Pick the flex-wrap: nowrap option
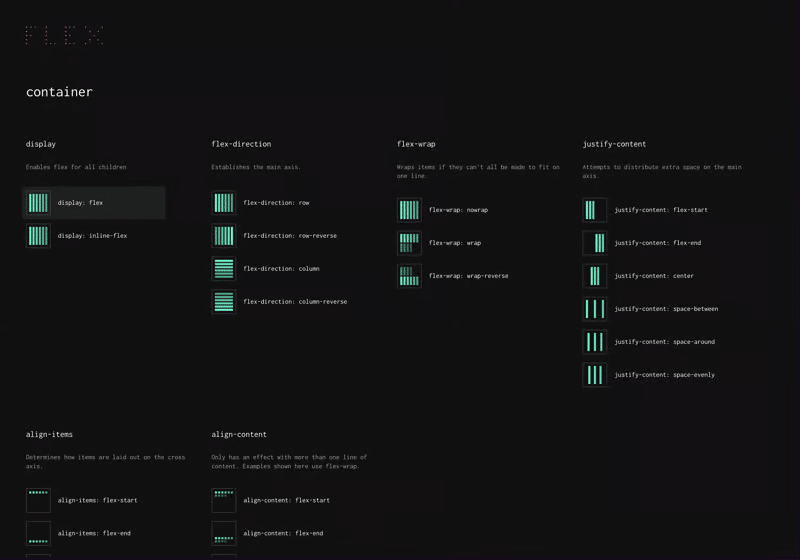The image size is (800, 560). tap(458, 210)
